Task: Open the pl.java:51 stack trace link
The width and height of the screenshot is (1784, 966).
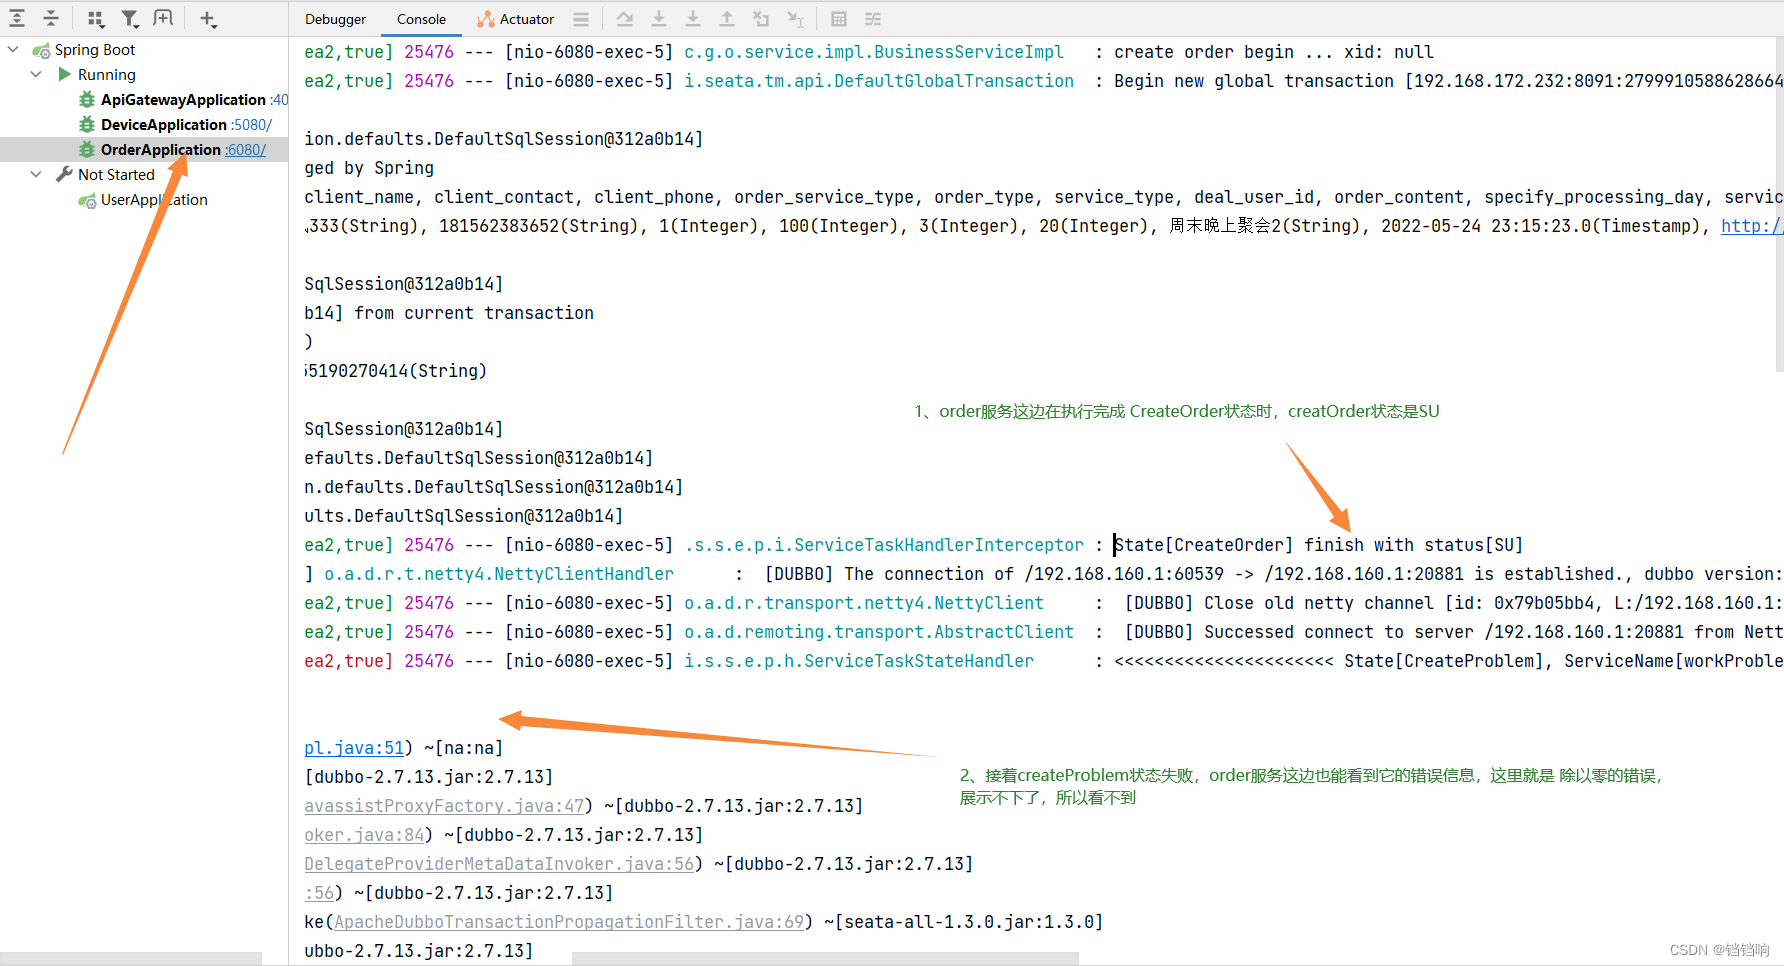Action: [354, 748]
